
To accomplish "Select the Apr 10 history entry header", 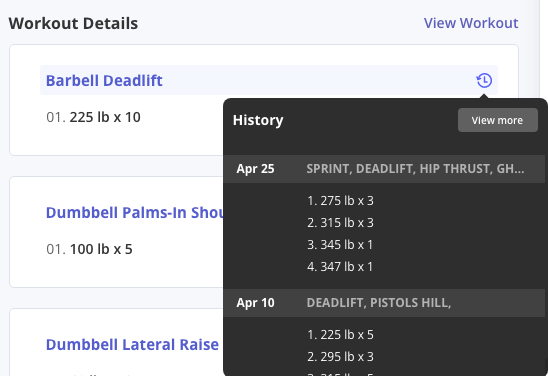I will pos(384,303).
